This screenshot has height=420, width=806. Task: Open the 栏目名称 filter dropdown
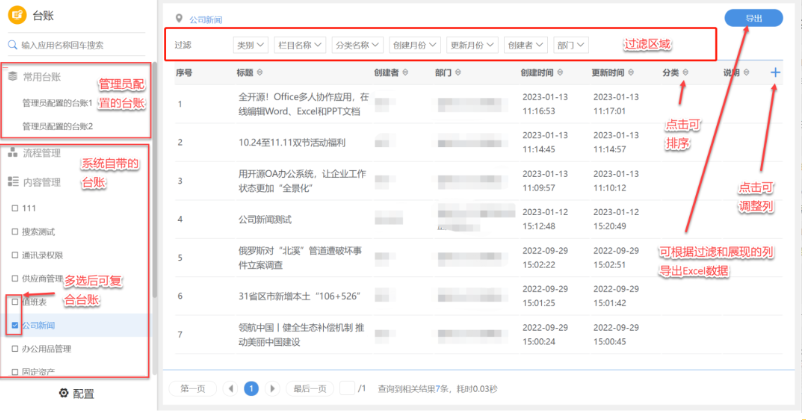click(x=300, y=45)
